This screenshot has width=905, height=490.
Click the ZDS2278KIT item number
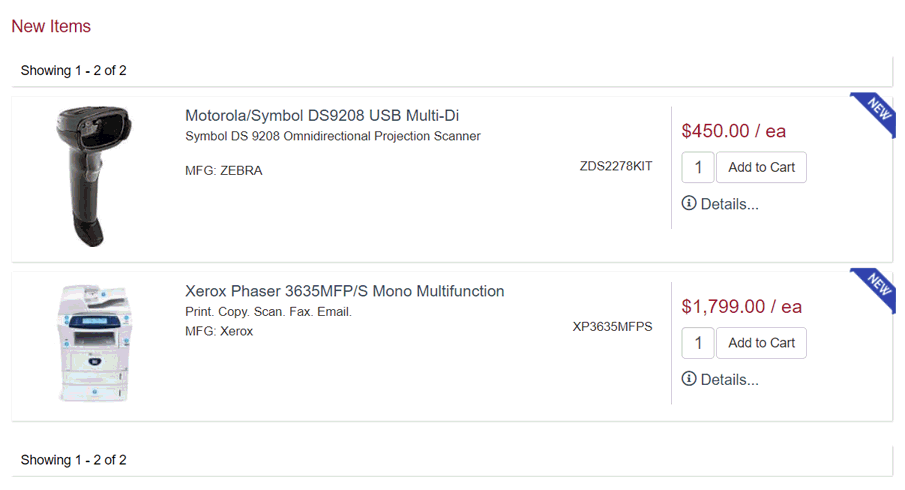(615, 166)
